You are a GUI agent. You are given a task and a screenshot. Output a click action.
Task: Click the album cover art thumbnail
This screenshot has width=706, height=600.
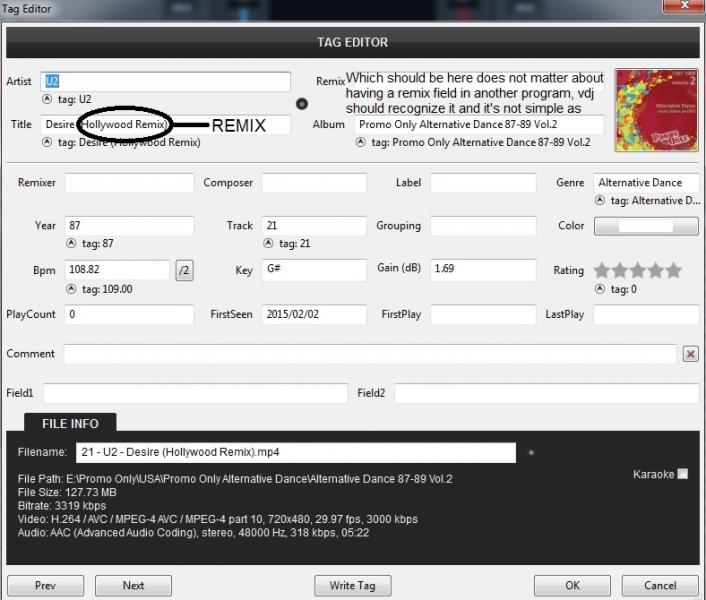pos(656,110)
